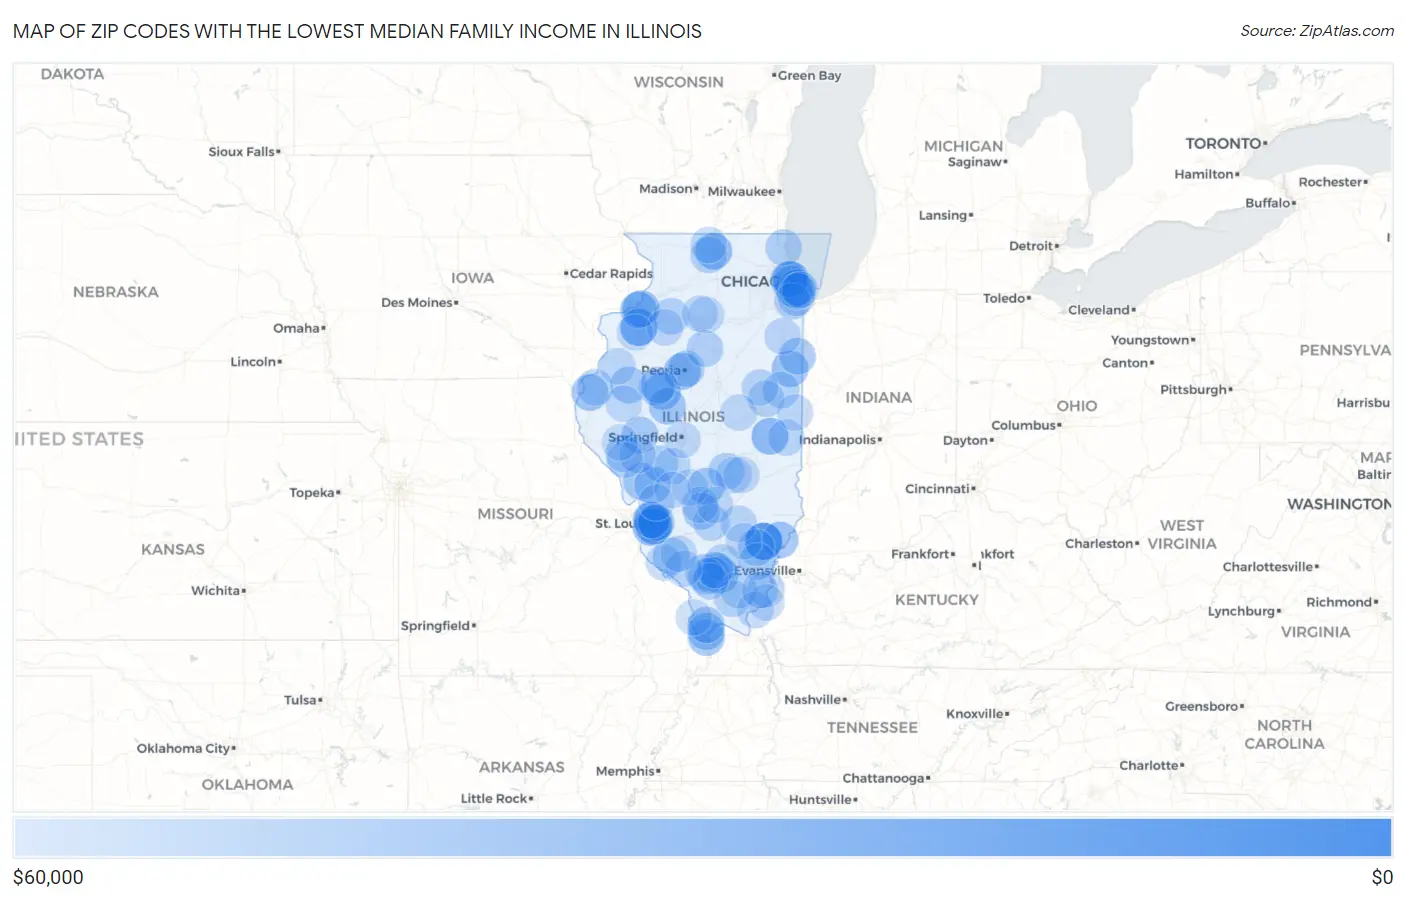This screenshot has width=1406, height=899.
Task: Click the Madison city label
Action: 669,188
